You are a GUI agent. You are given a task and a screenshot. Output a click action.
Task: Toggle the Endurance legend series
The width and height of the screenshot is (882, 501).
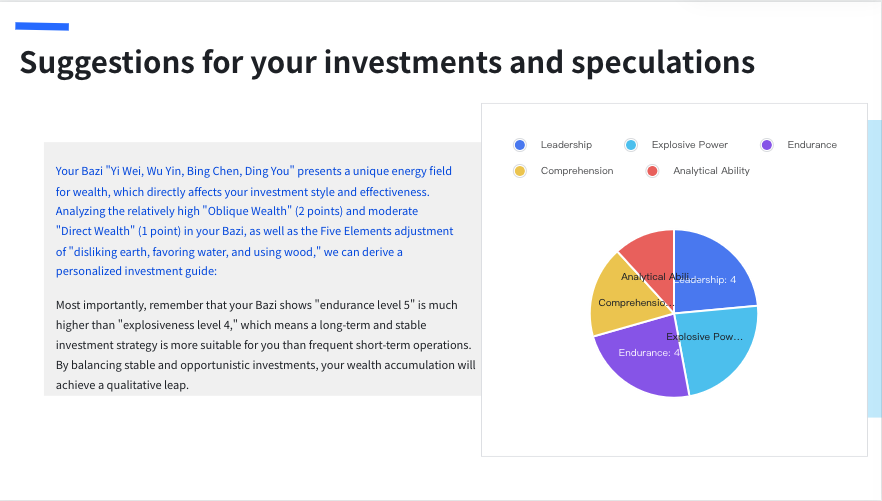(799, 145)
